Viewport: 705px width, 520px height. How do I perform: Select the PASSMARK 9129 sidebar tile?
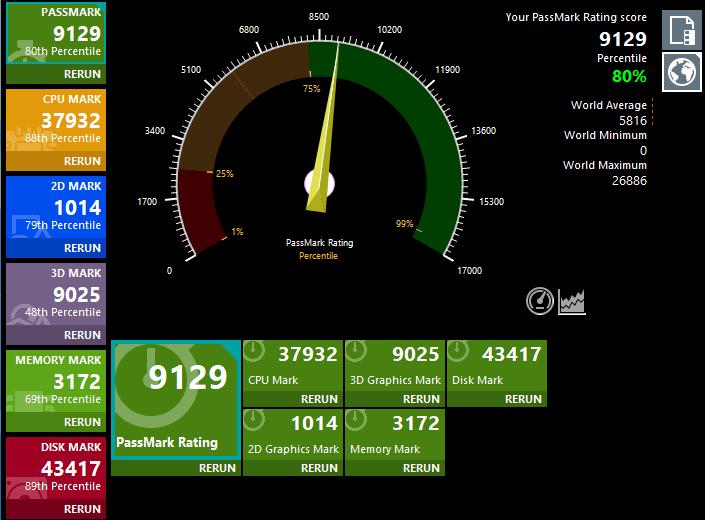tap(56, 33)
